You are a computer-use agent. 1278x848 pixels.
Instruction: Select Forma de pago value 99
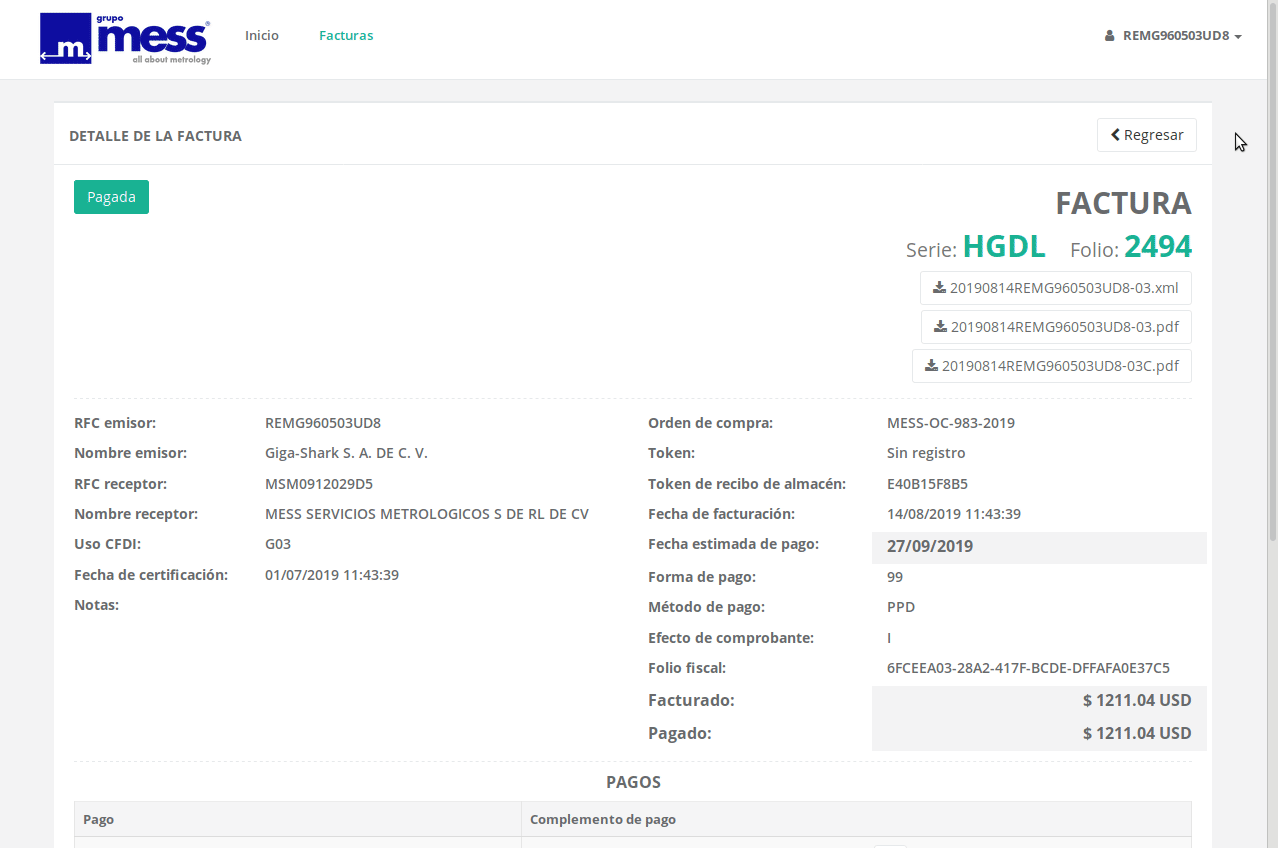pyautogui.click(x=895, y=577)
